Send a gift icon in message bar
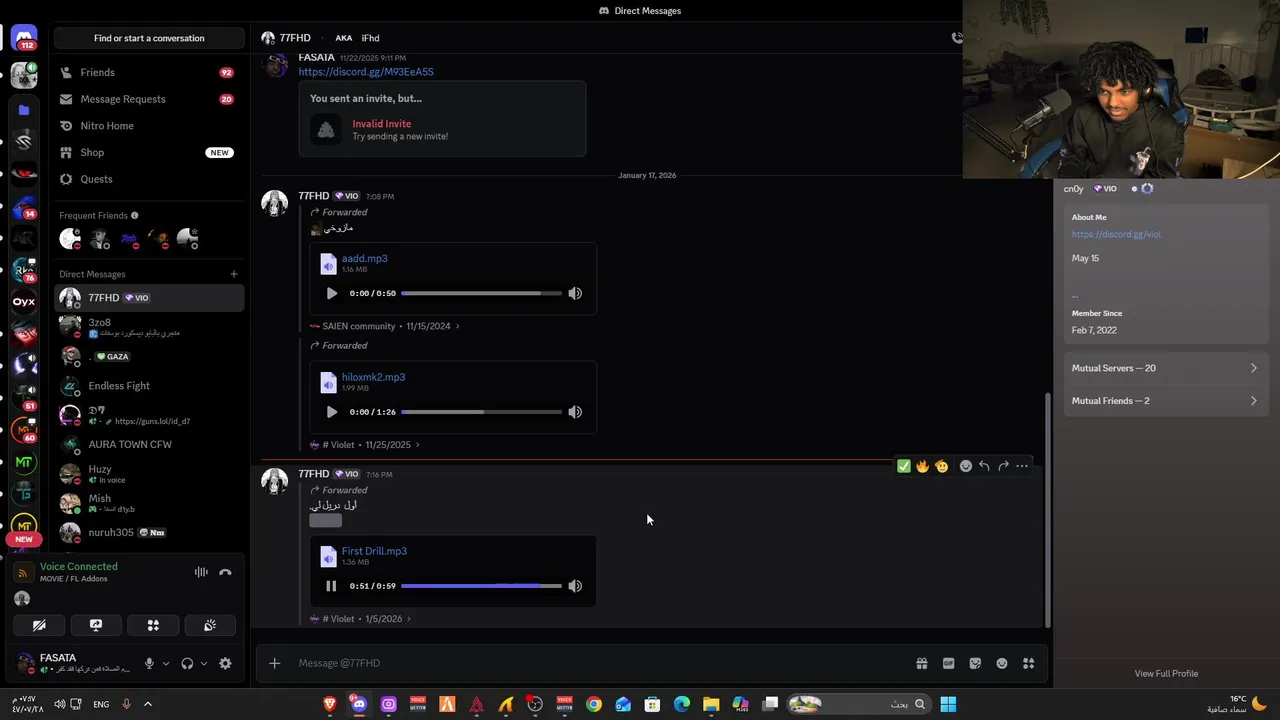The height and width of the screenshot is (720, 1280). (922, 663)
